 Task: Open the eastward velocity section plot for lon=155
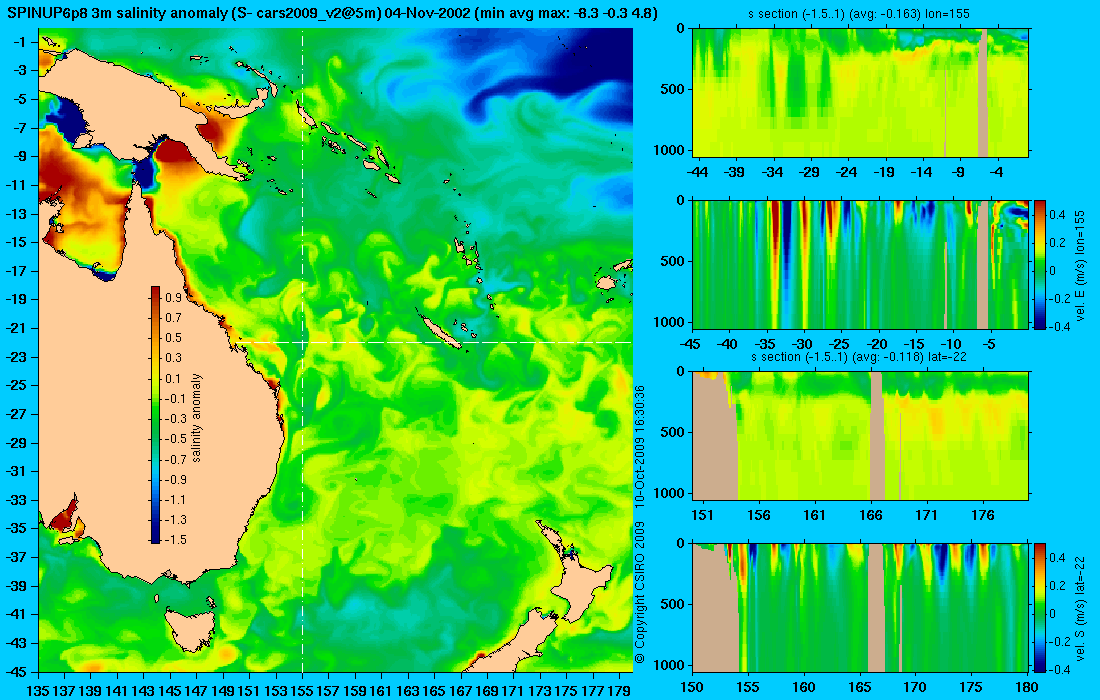click(860, 264)
